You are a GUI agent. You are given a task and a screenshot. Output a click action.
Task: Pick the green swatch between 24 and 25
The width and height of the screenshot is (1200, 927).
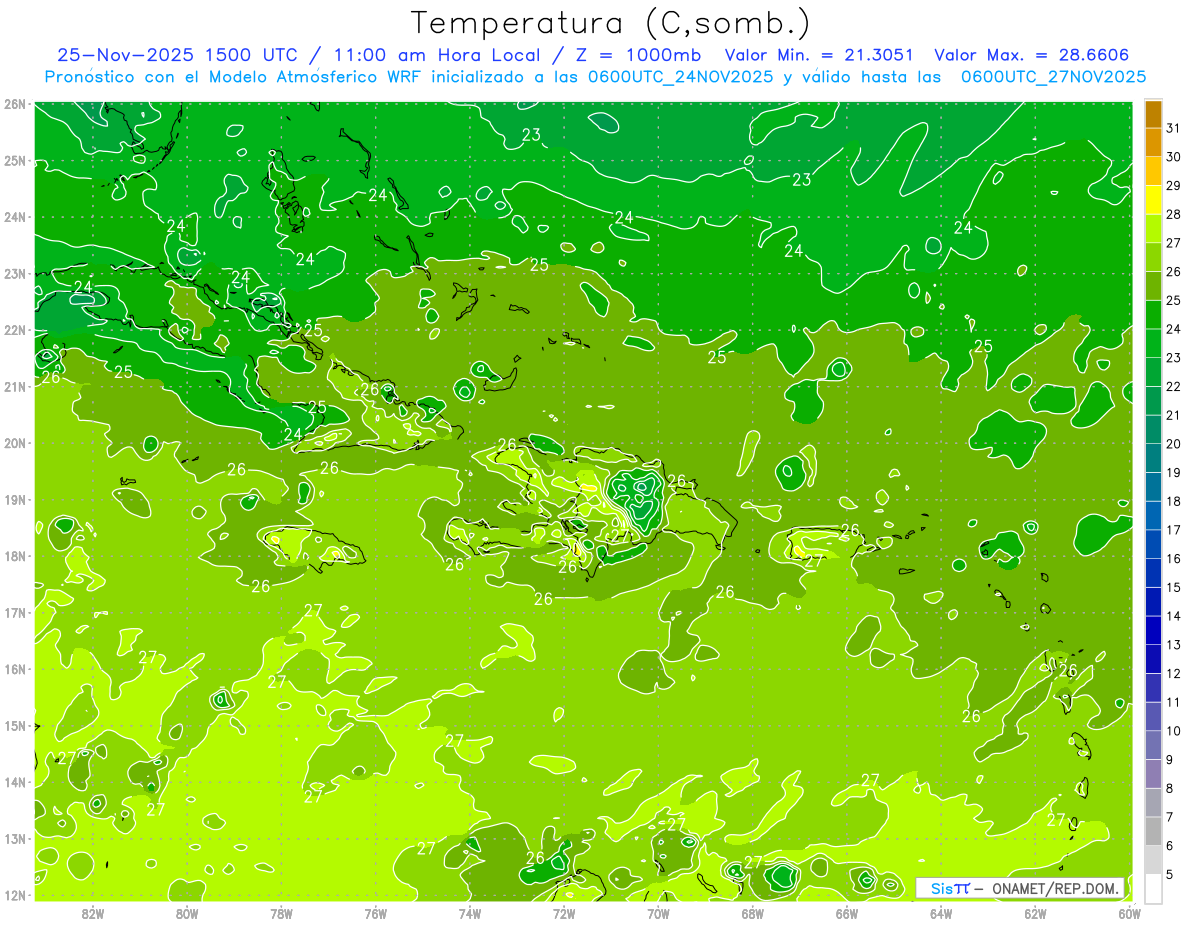pos(1153,315)
